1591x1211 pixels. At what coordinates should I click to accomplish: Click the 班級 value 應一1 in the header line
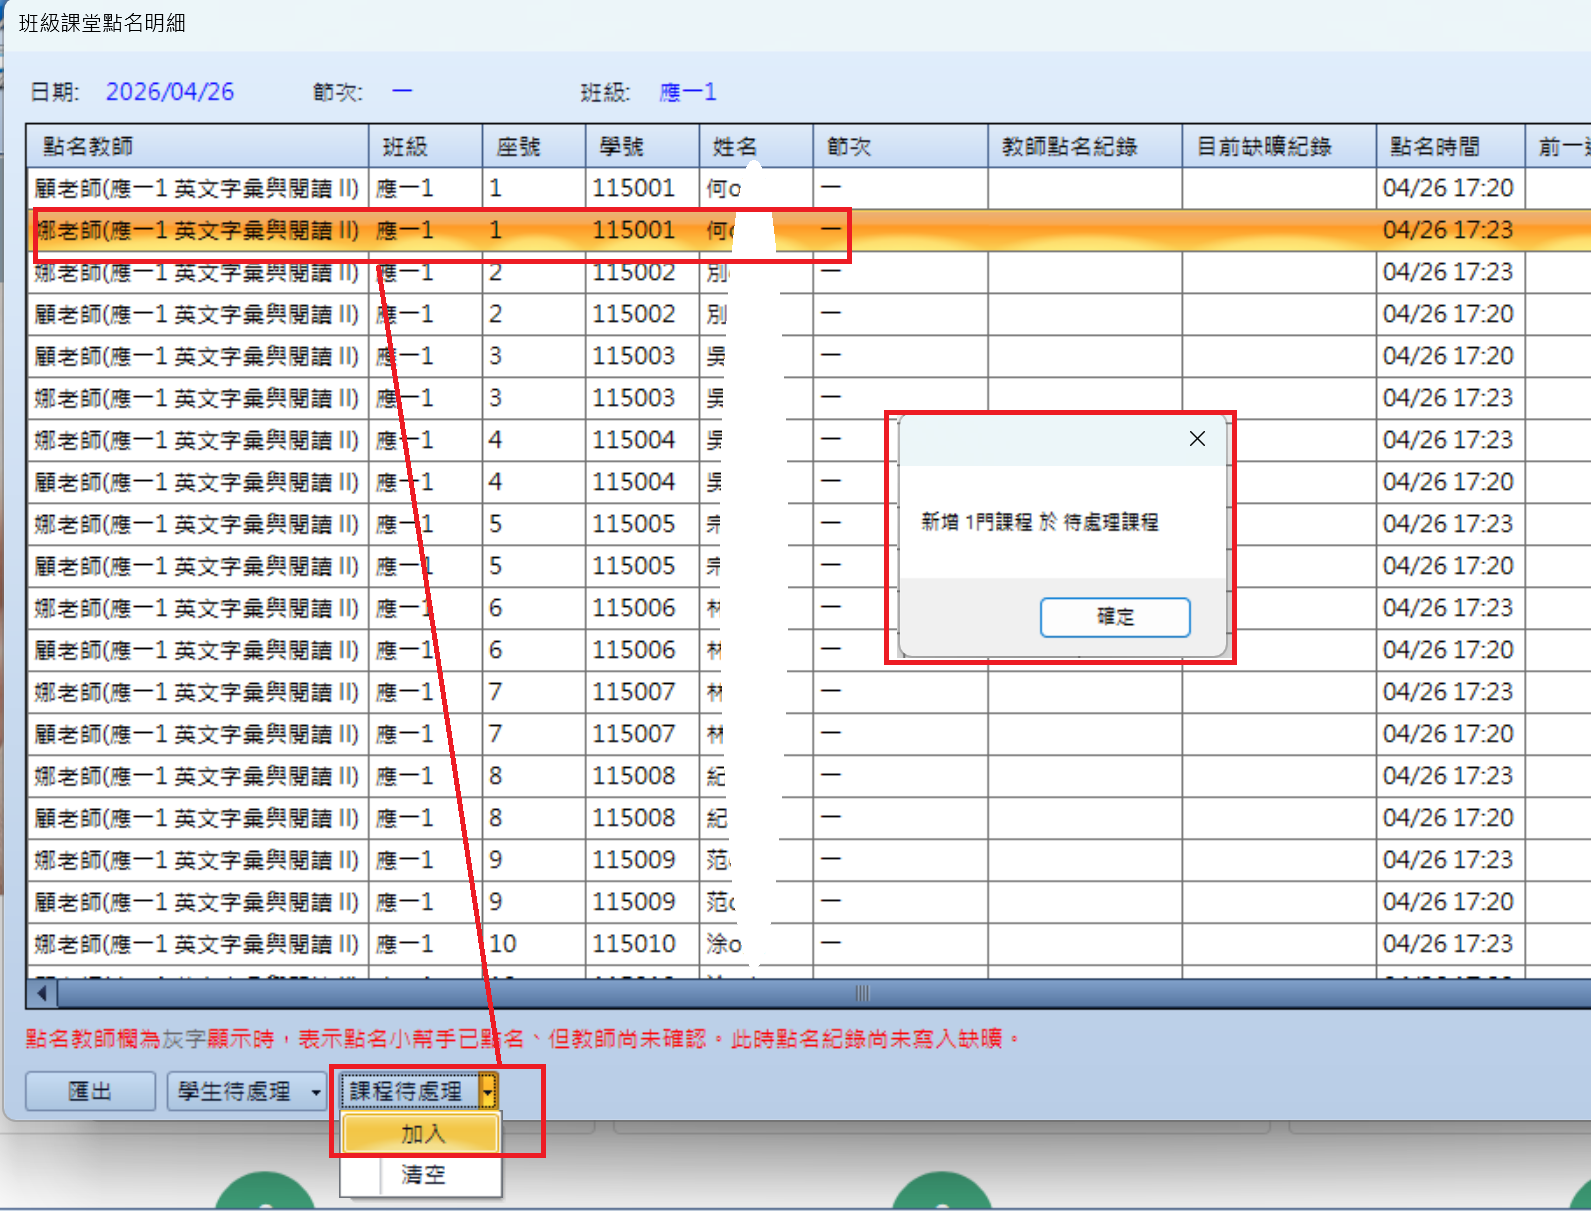point(688,92)
